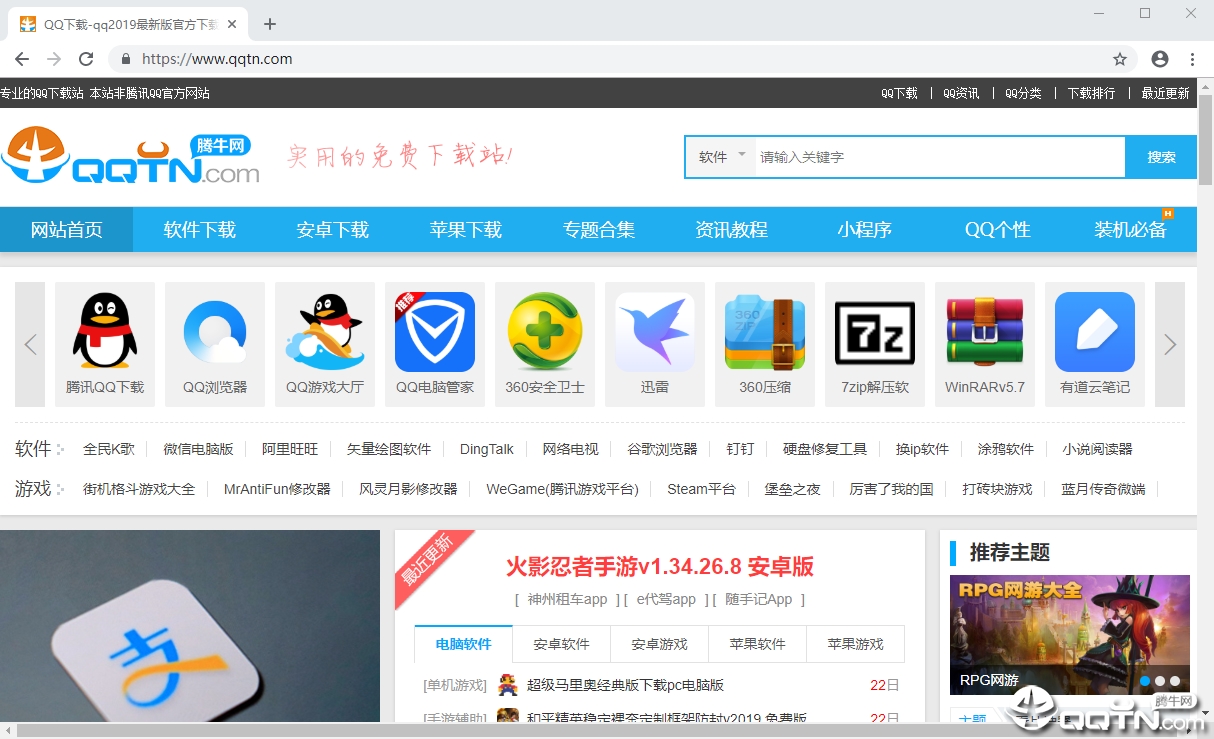Open 资讯教程 navigation menu
This screenshot has width=1214, height=739.
click(732, 229)
